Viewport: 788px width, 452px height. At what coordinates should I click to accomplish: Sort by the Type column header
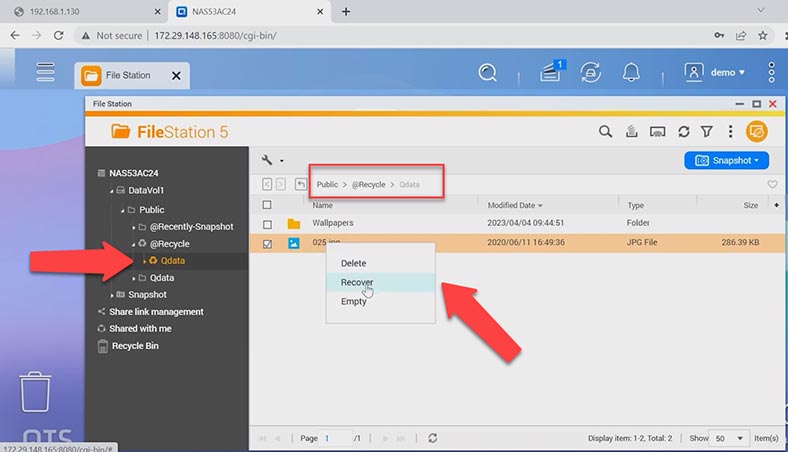(636, 205)
